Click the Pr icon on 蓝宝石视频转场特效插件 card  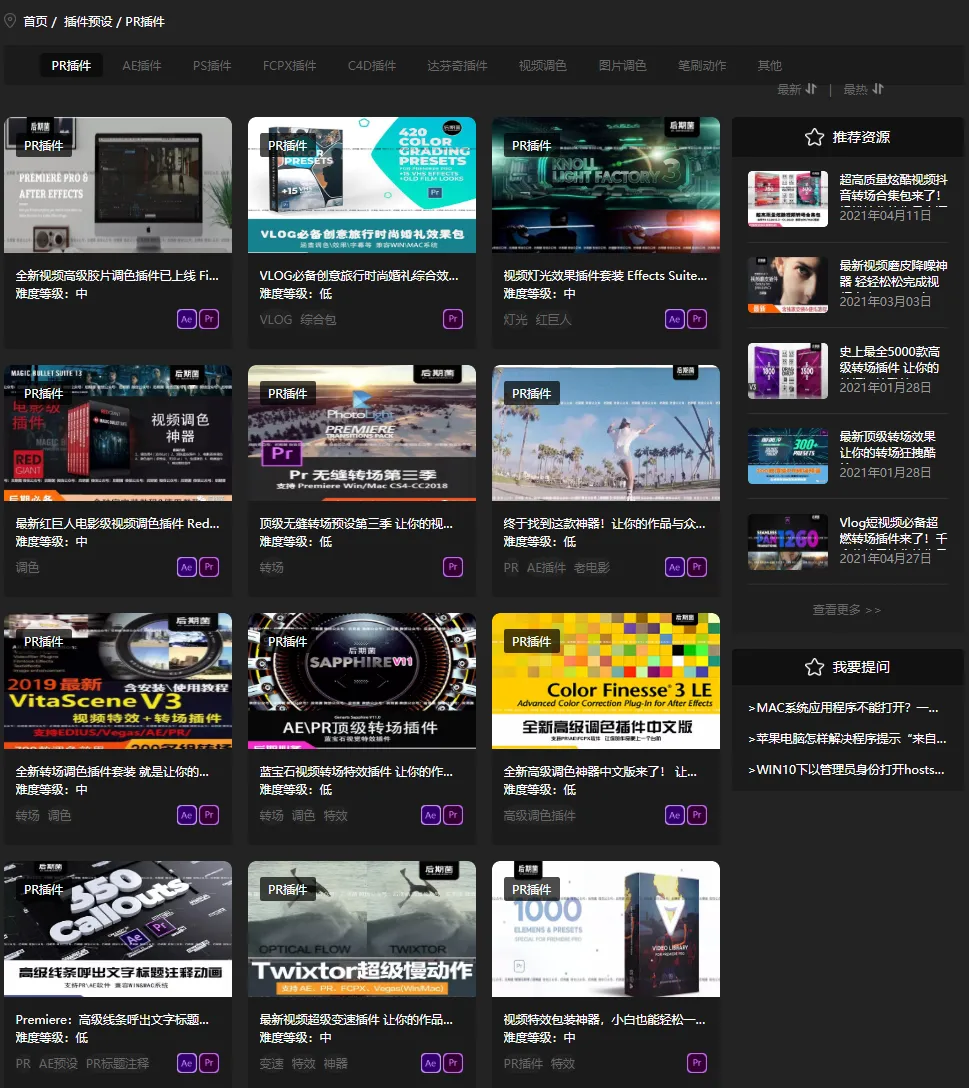tap(453, 815)
